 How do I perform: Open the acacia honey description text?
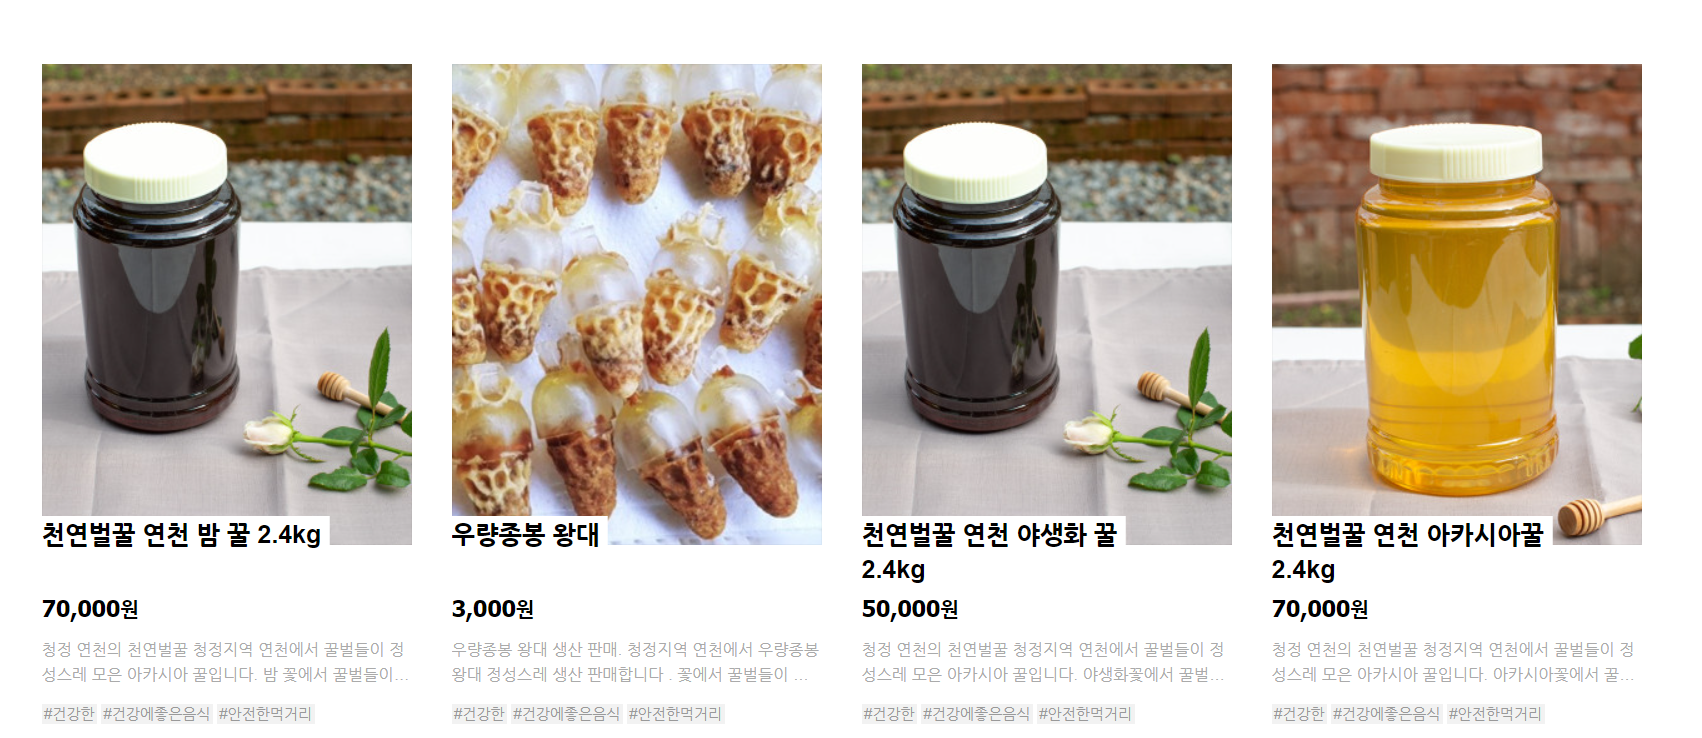(1453, 662)
